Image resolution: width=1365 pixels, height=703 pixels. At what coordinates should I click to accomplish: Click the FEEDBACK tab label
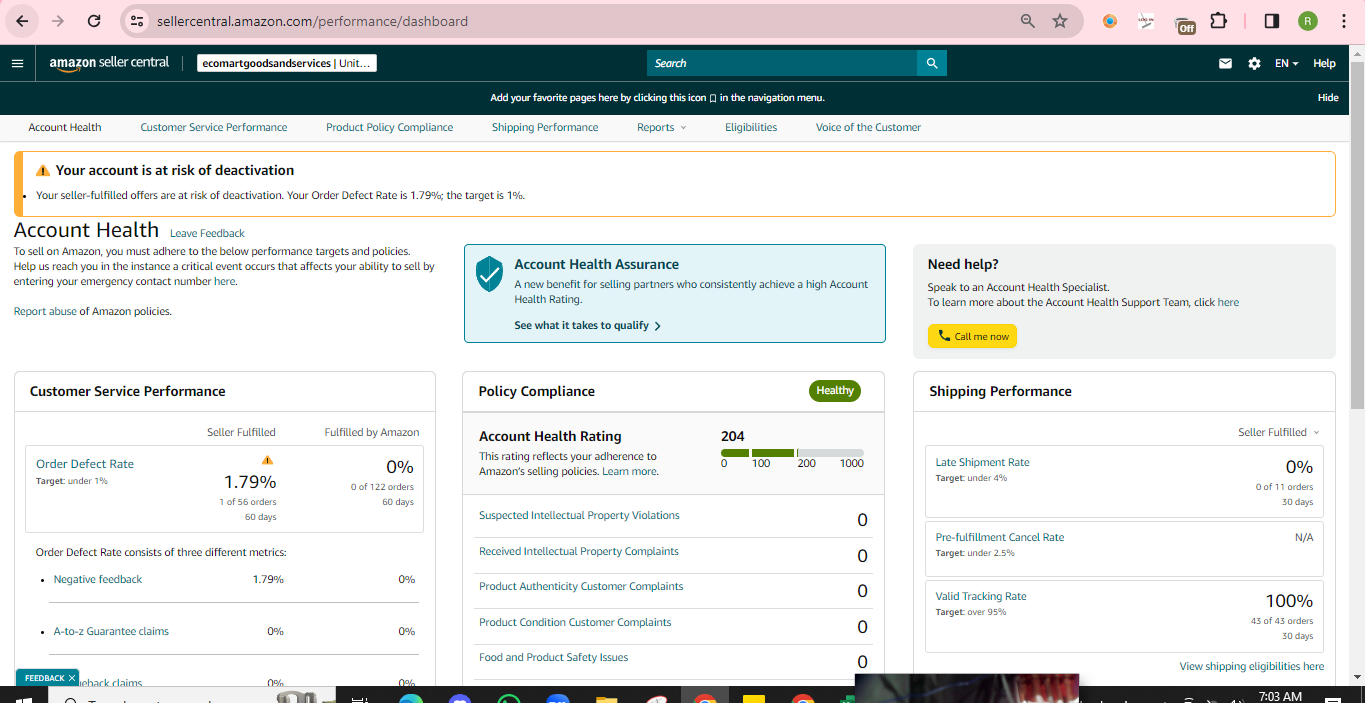[x=44, y=678]
